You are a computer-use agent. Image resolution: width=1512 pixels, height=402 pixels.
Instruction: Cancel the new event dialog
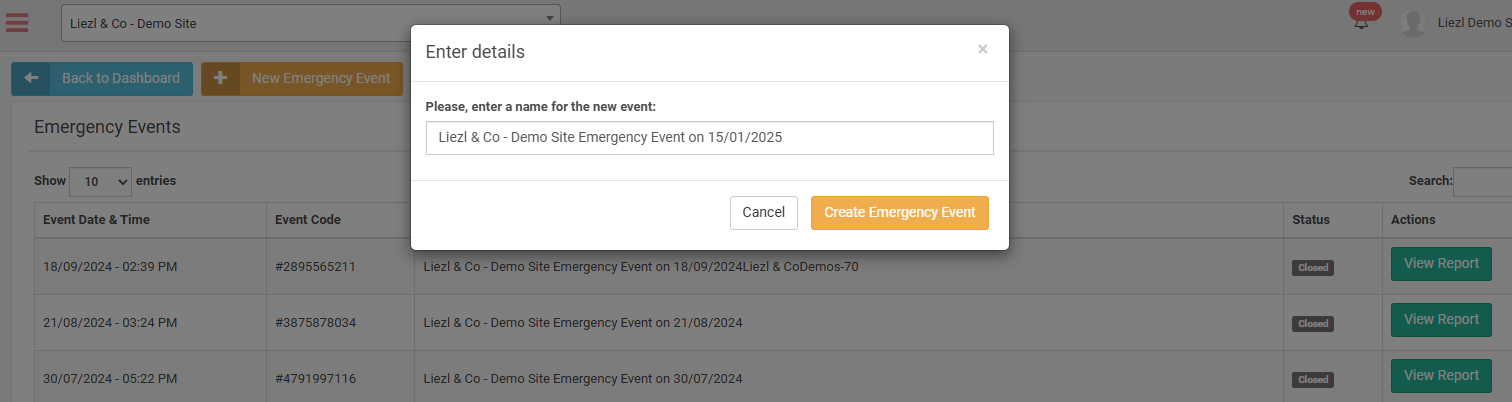[763, 212]
